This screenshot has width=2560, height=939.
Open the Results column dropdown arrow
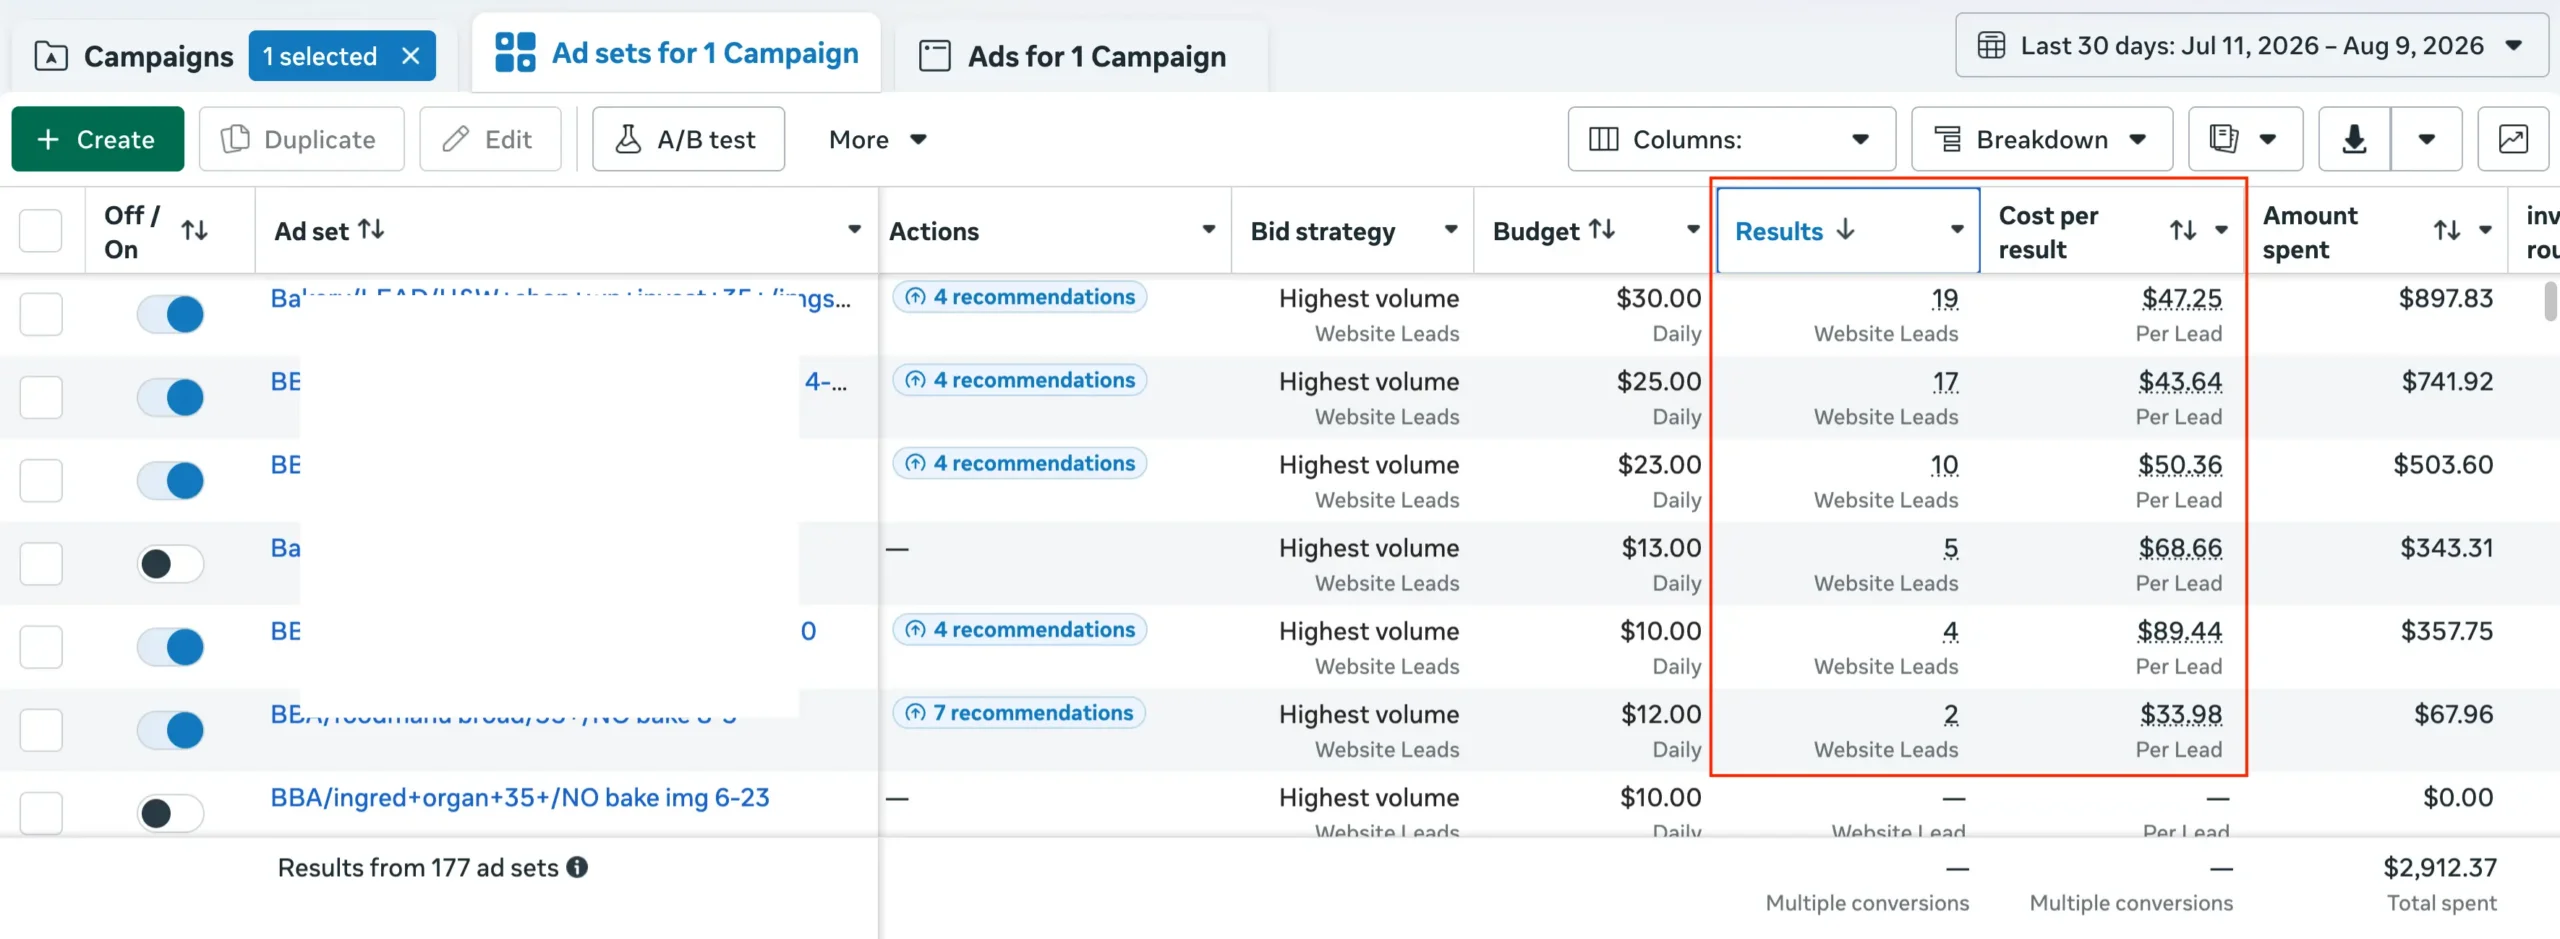1957,230
